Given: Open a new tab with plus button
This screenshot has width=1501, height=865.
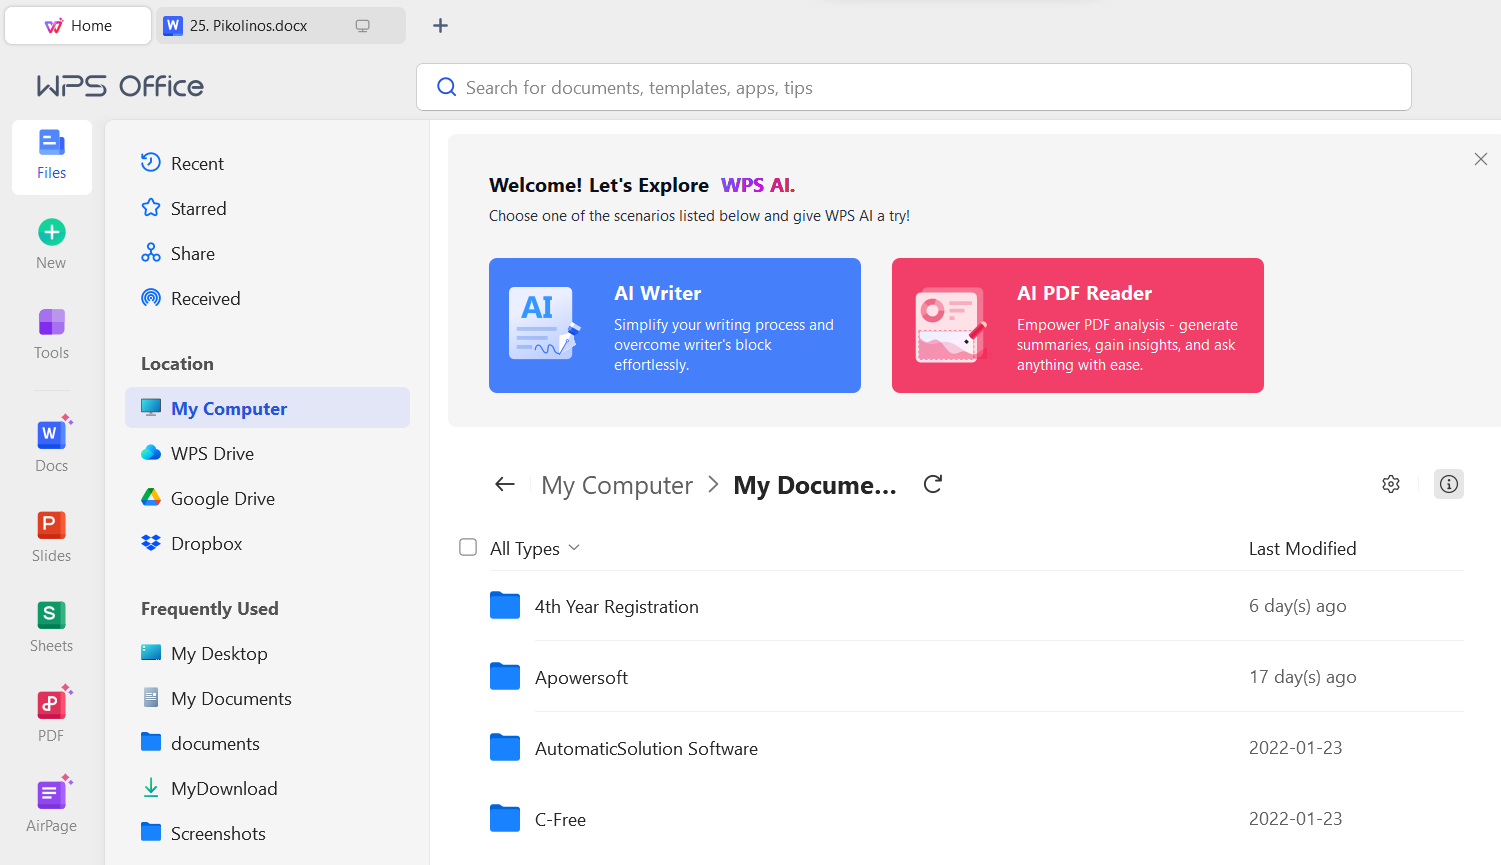Looking at the screenshot, I should point(440,26).
